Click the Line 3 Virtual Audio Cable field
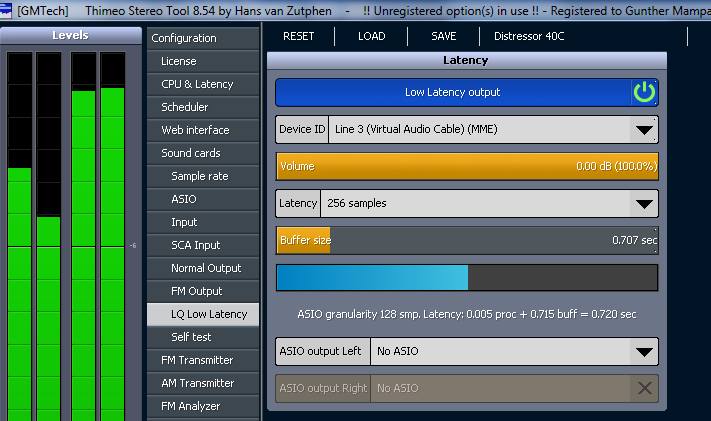This screenshot has width=711, height=421. pos(479,130)
